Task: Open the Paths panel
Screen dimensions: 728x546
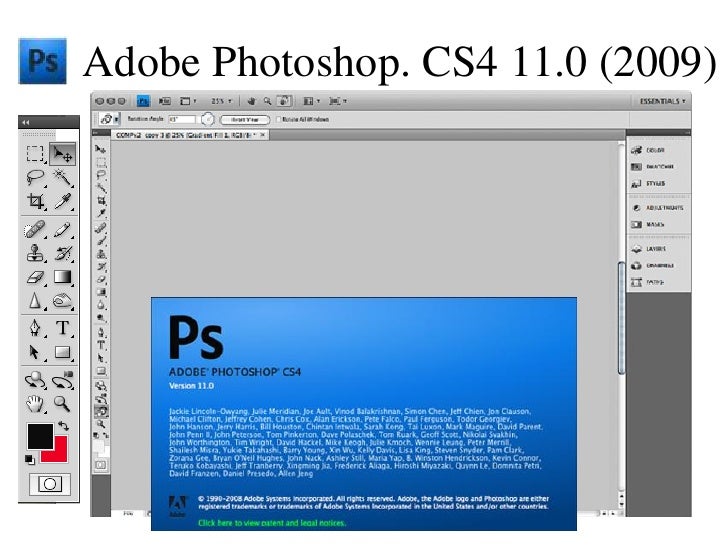Action: point(648,282)
